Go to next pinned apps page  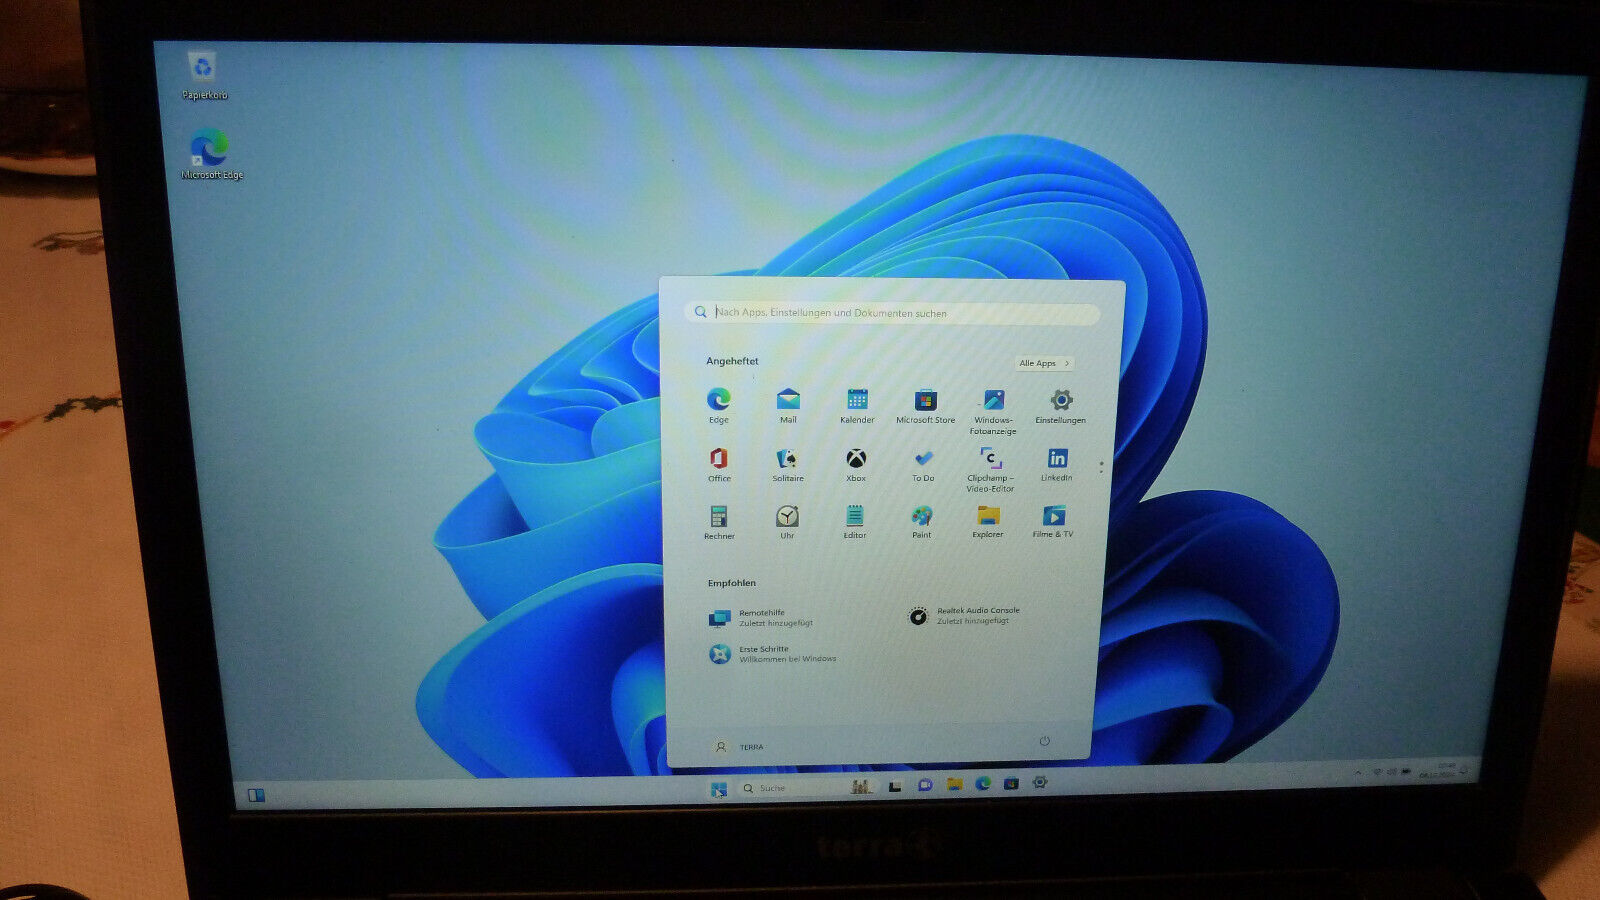[1101, 472]
